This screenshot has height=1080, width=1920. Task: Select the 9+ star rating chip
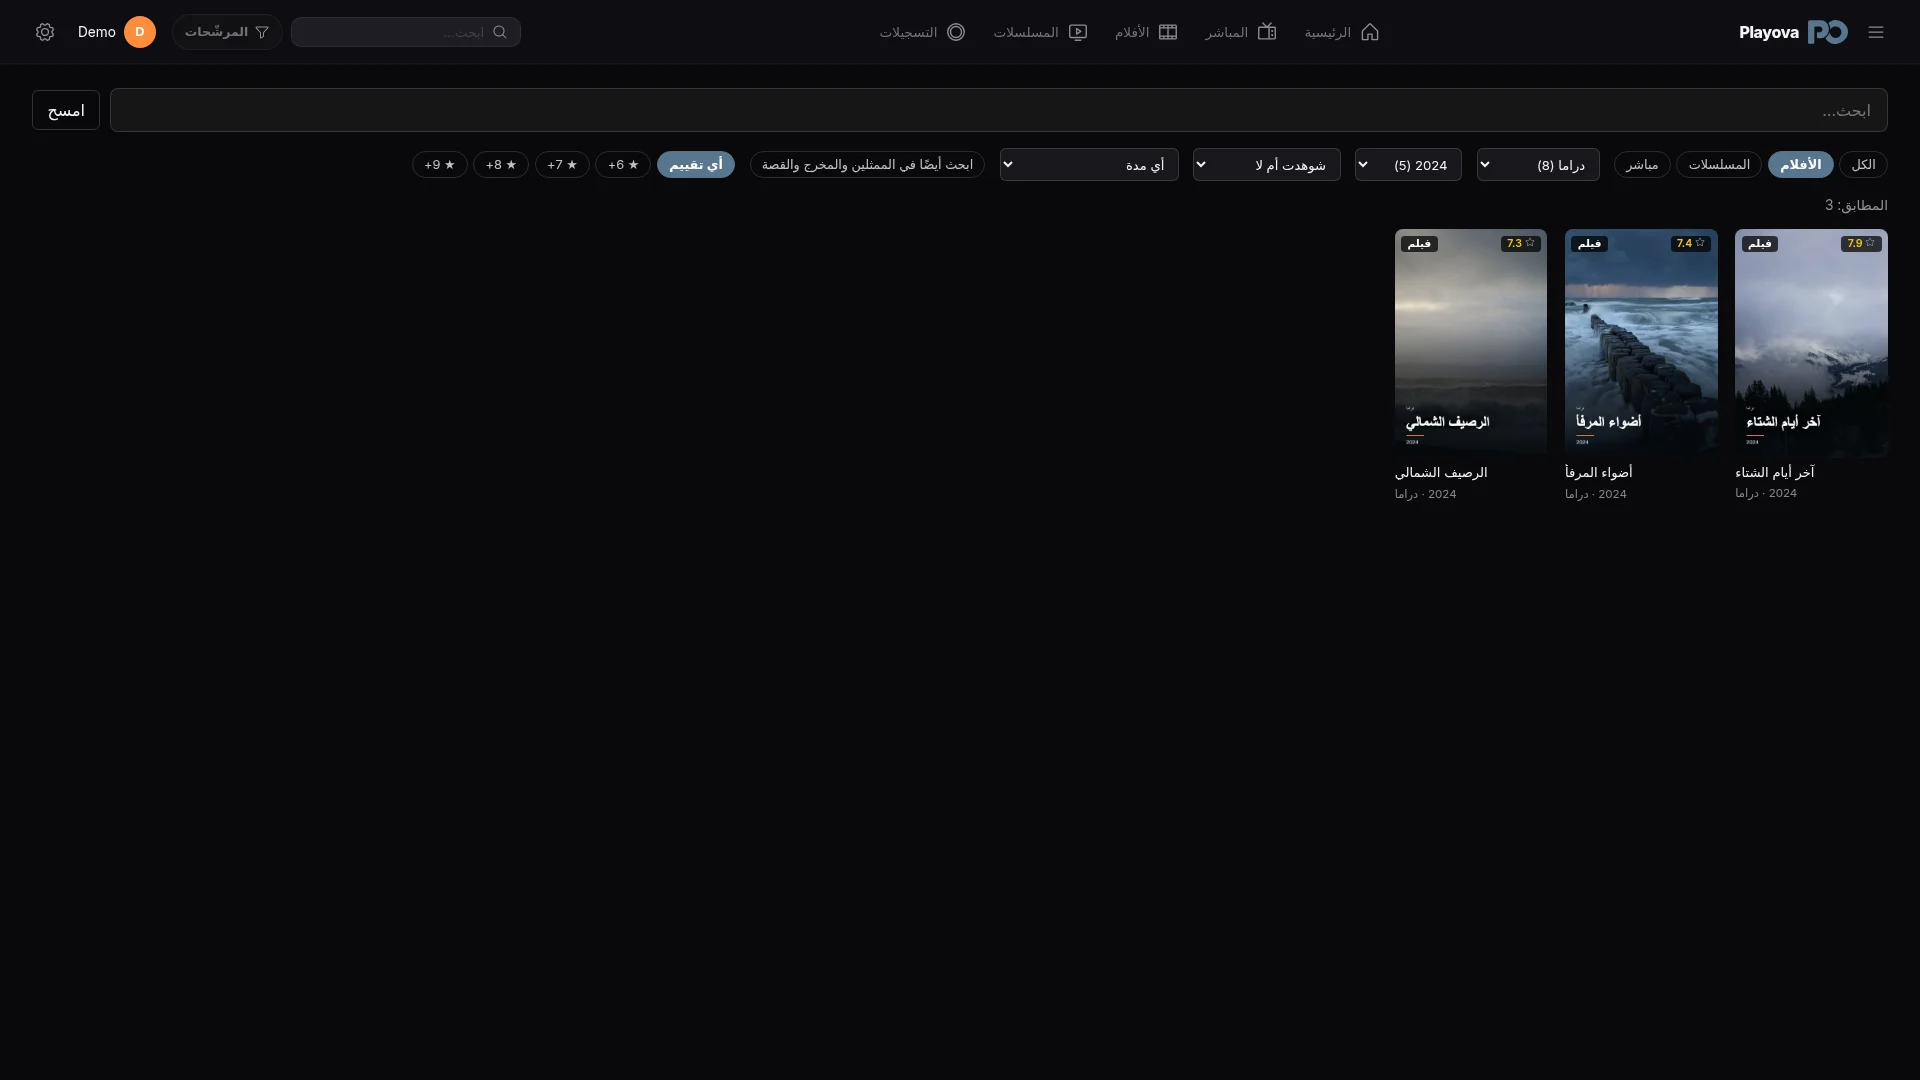pyautogui.click(x=440, y=164)
